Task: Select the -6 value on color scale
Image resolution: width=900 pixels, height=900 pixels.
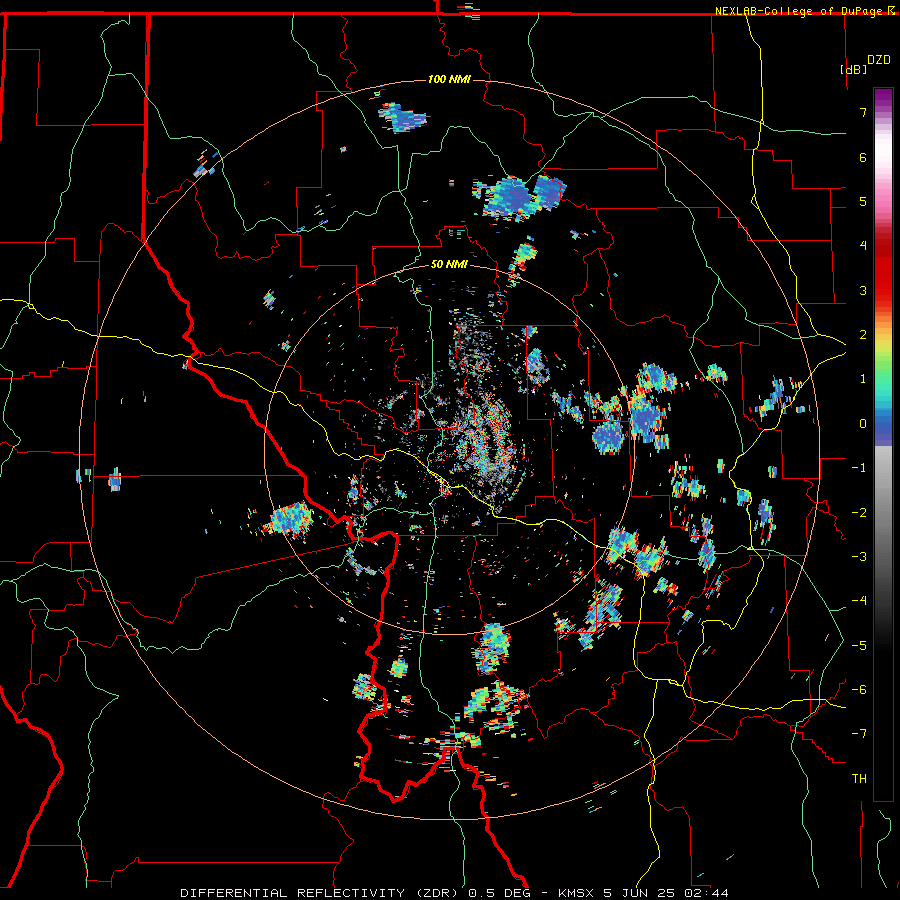Action: tap(859, 690)
